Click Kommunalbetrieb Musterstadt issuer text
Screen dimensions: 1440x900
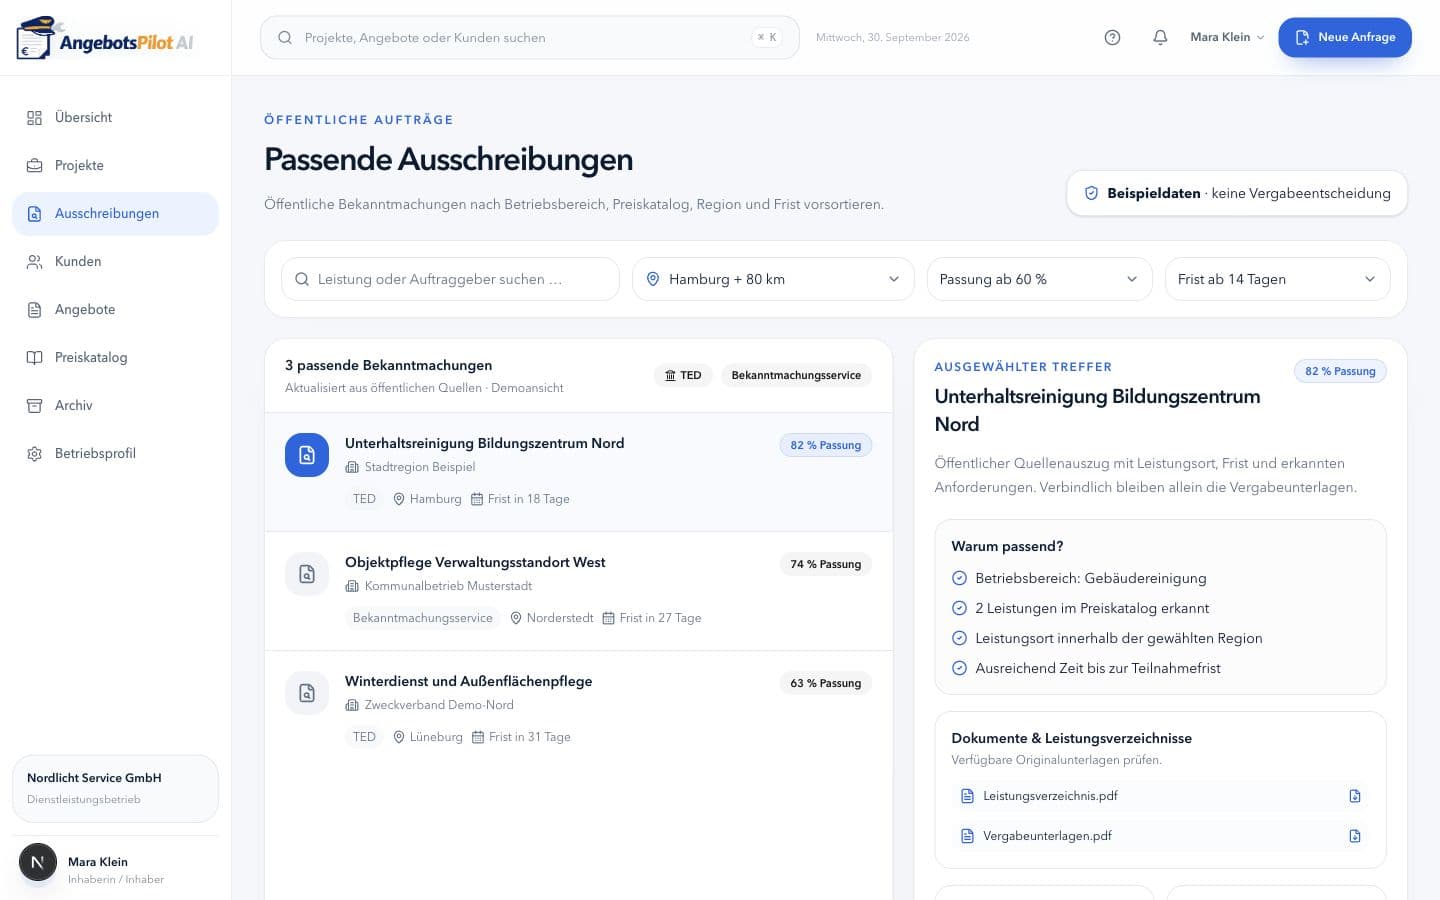448,586
